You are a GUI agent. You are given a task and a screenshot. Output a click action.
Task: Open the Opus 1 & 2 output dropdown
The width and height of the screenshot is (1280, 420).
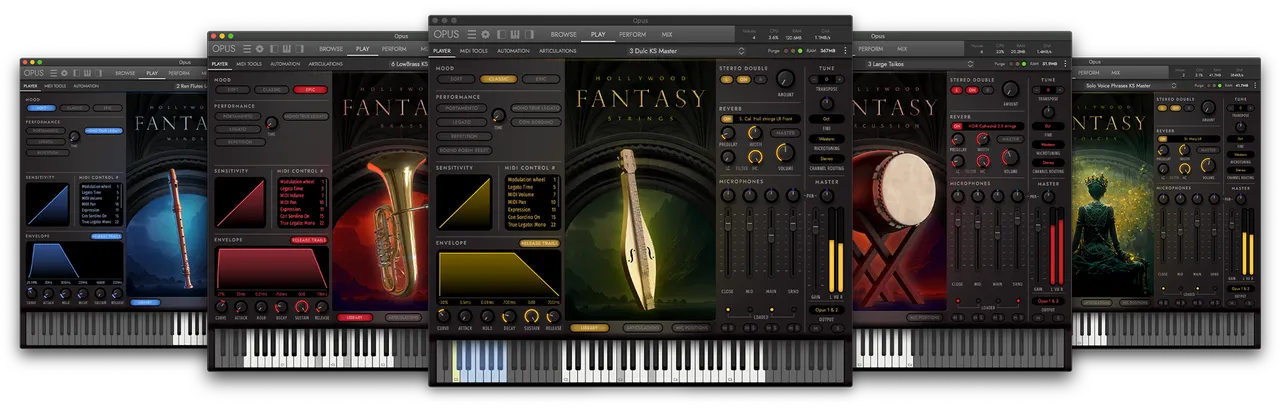tap(826, 310)
